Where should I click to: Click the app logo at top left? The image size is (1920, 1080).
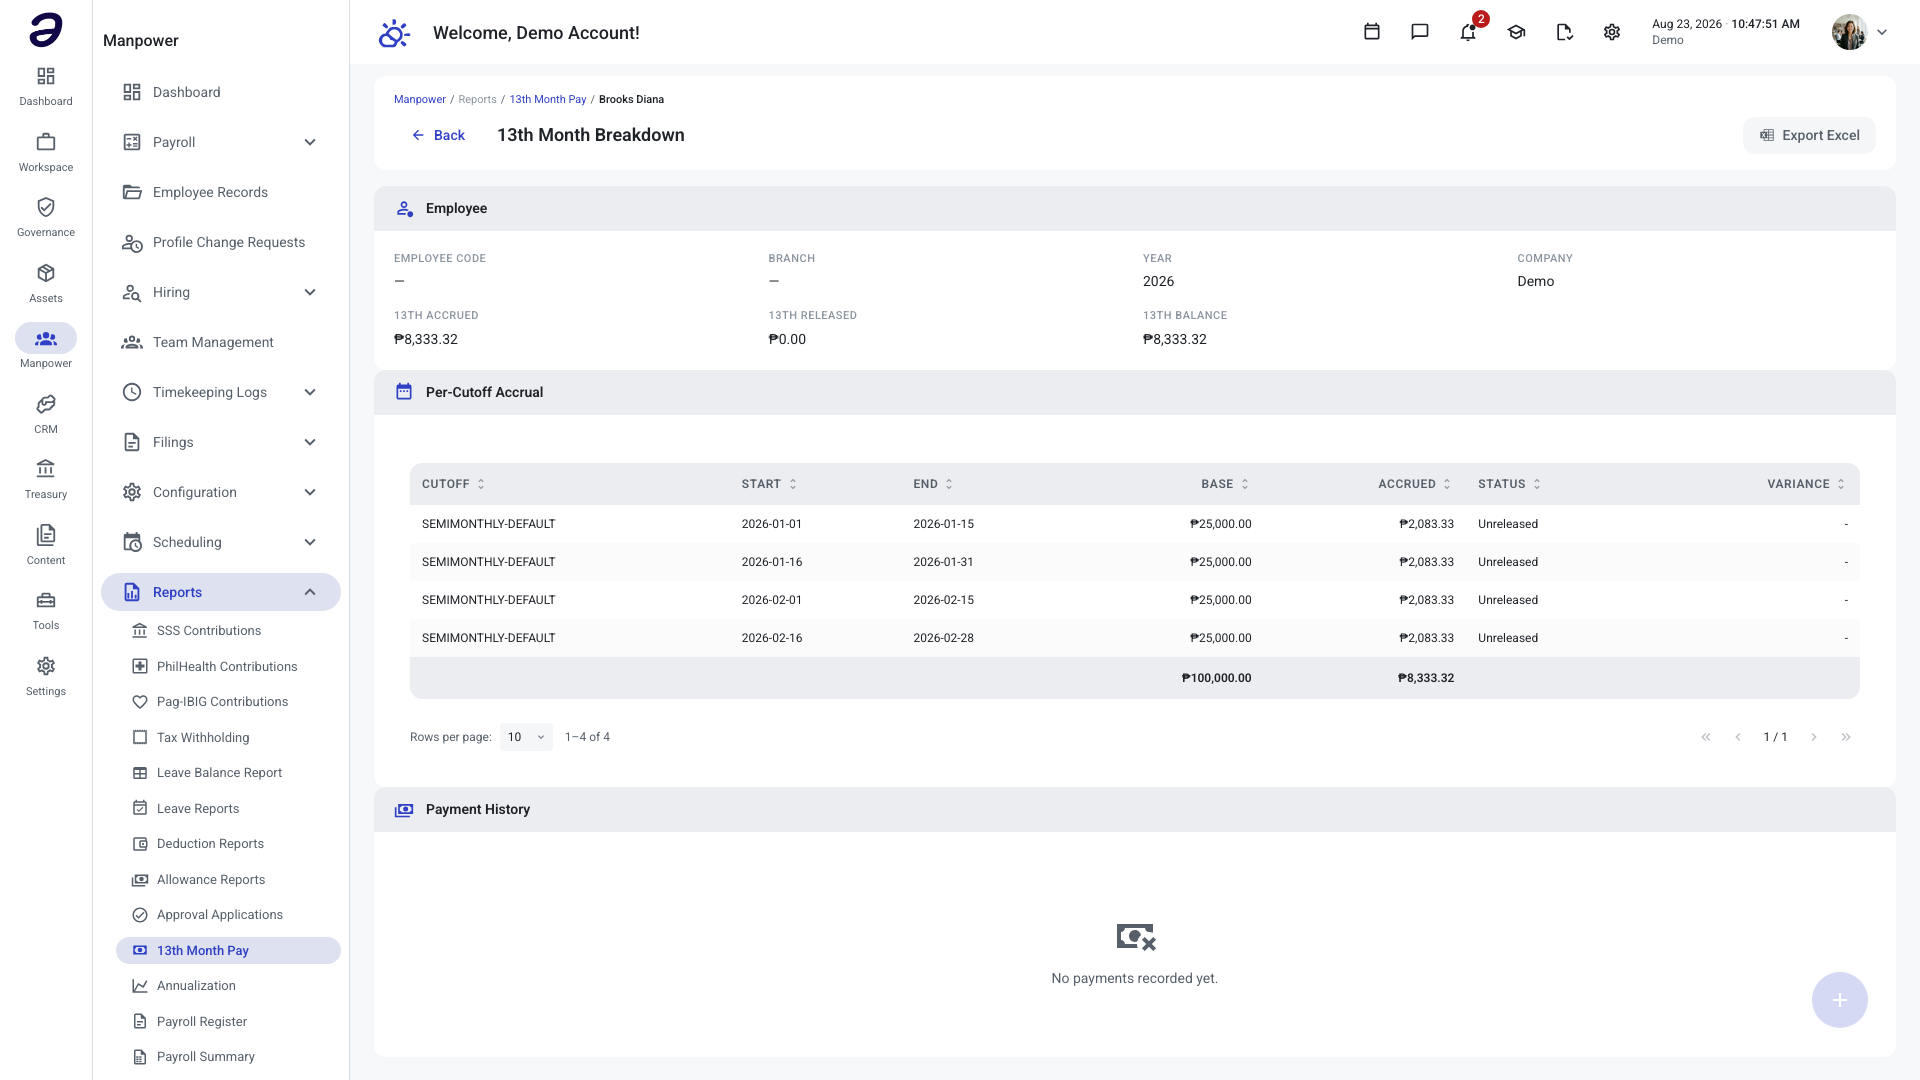(x=46, y=30)
